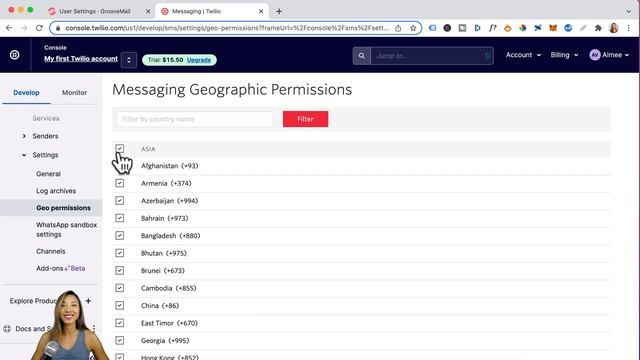Toggle the Bahrain (+973) checkbox
Screen dimensions: 640x360
pyautogui.click(x=120, y=218)
